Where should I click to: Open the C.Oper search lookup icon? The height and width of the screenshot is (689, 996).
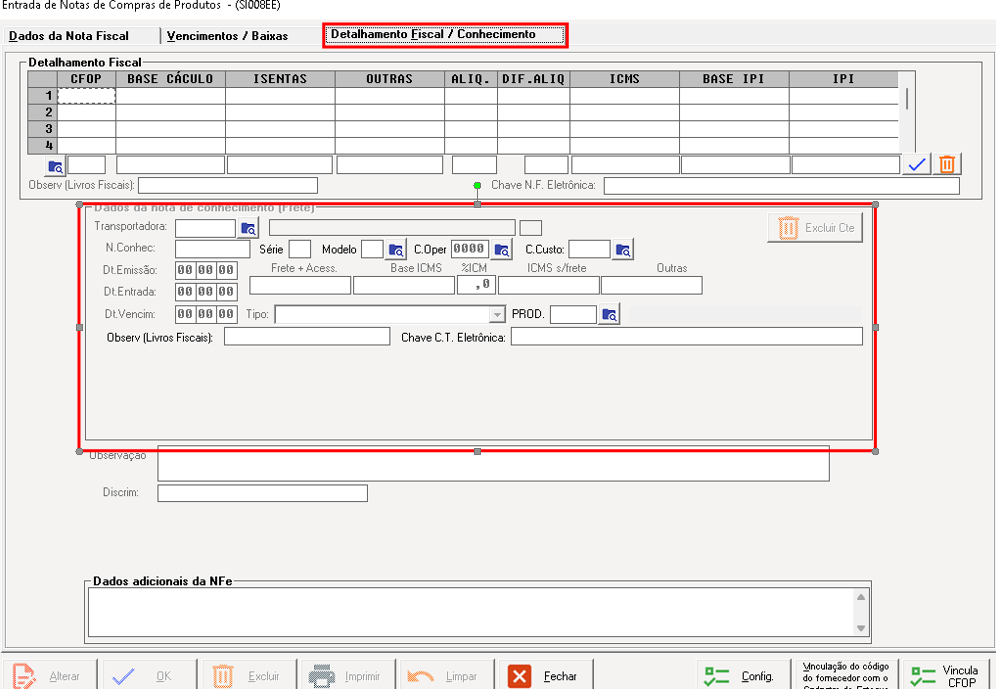coord(502,250)
